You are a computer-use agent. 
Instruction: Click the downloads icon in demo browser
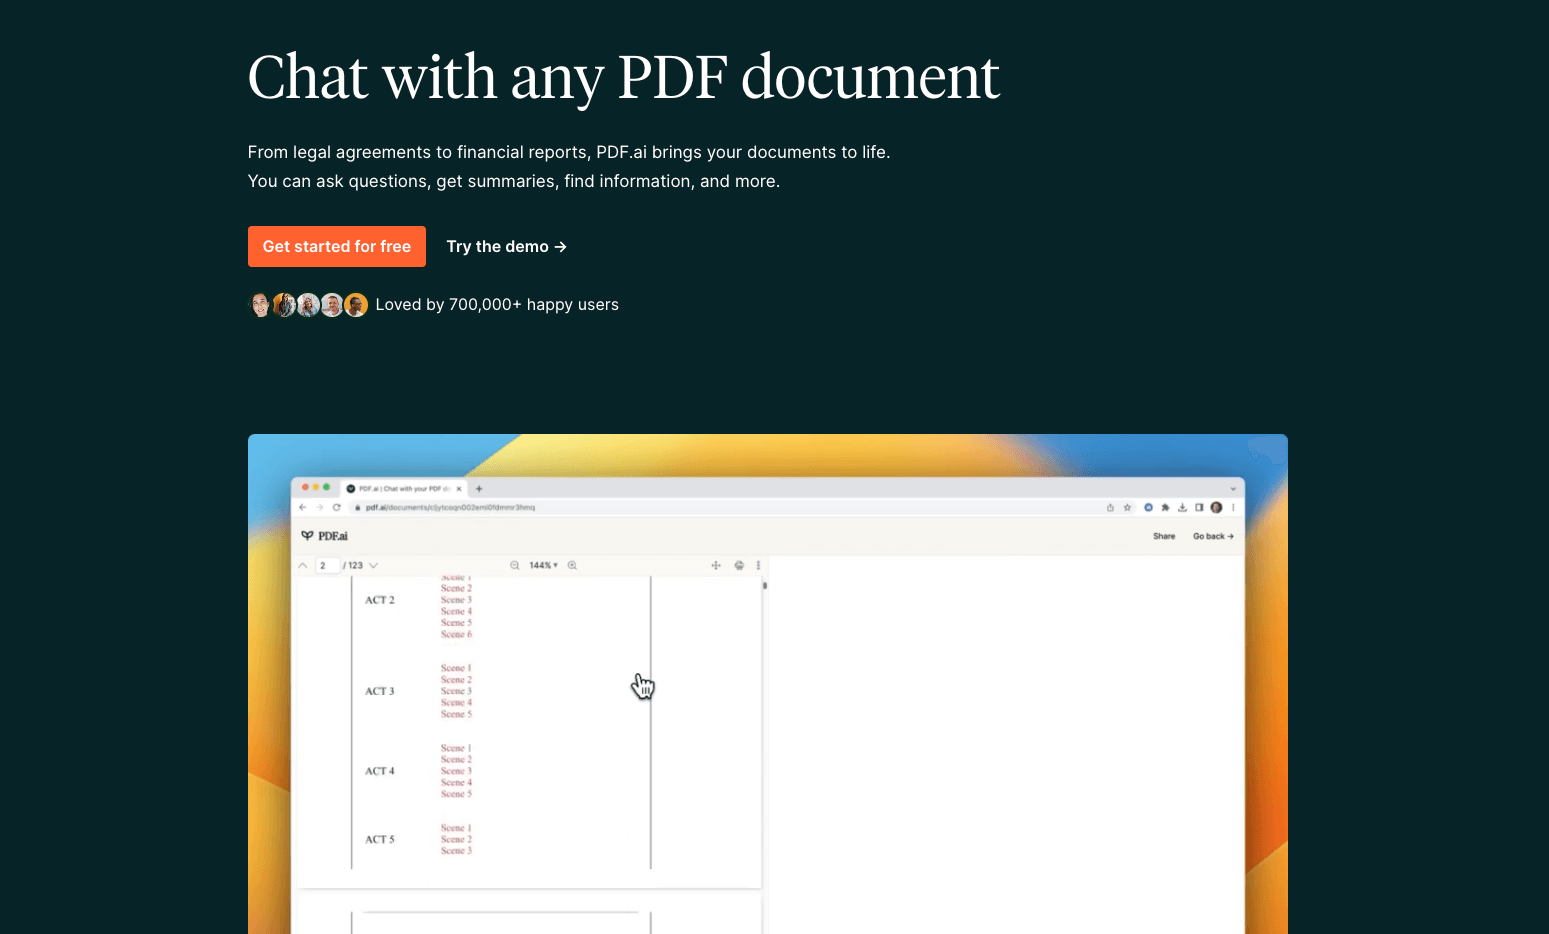pyautogui.click(x=1182, y=507)
